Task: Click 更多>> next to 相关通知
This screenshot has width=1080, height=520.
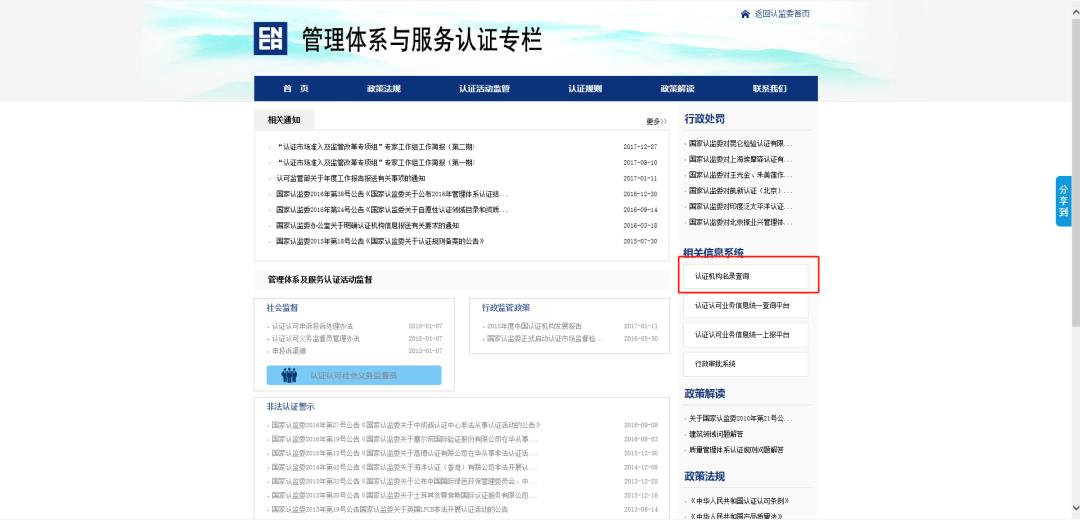Action: click(656, 121)
